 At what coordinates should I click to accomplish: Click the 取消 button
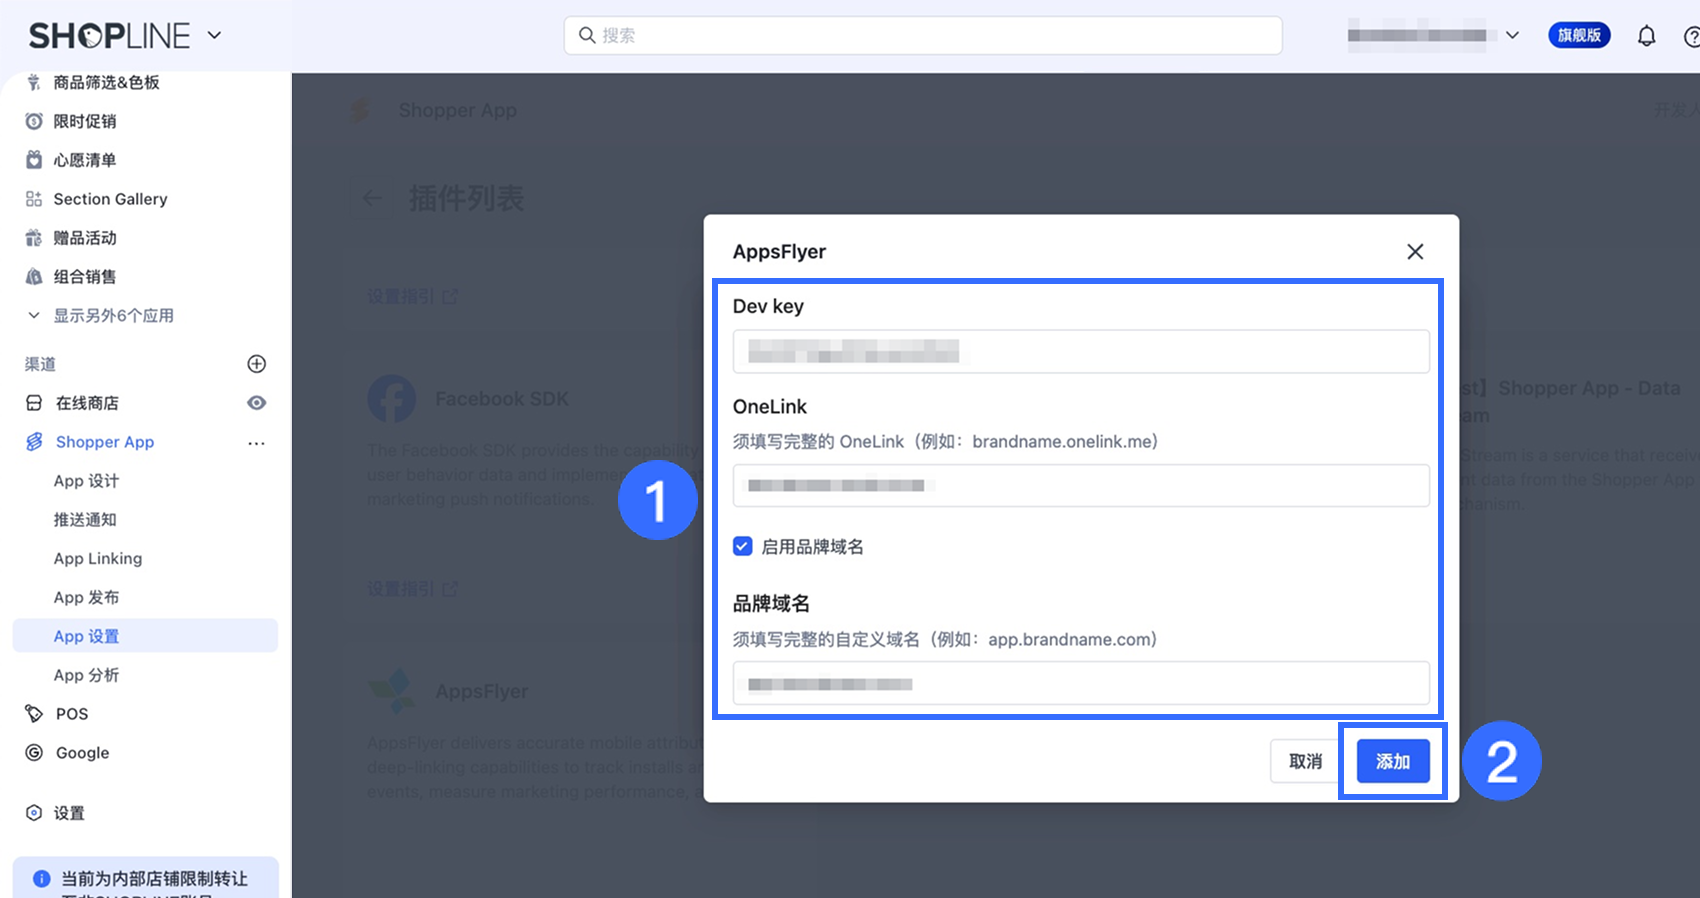[x=1305, y=762]
